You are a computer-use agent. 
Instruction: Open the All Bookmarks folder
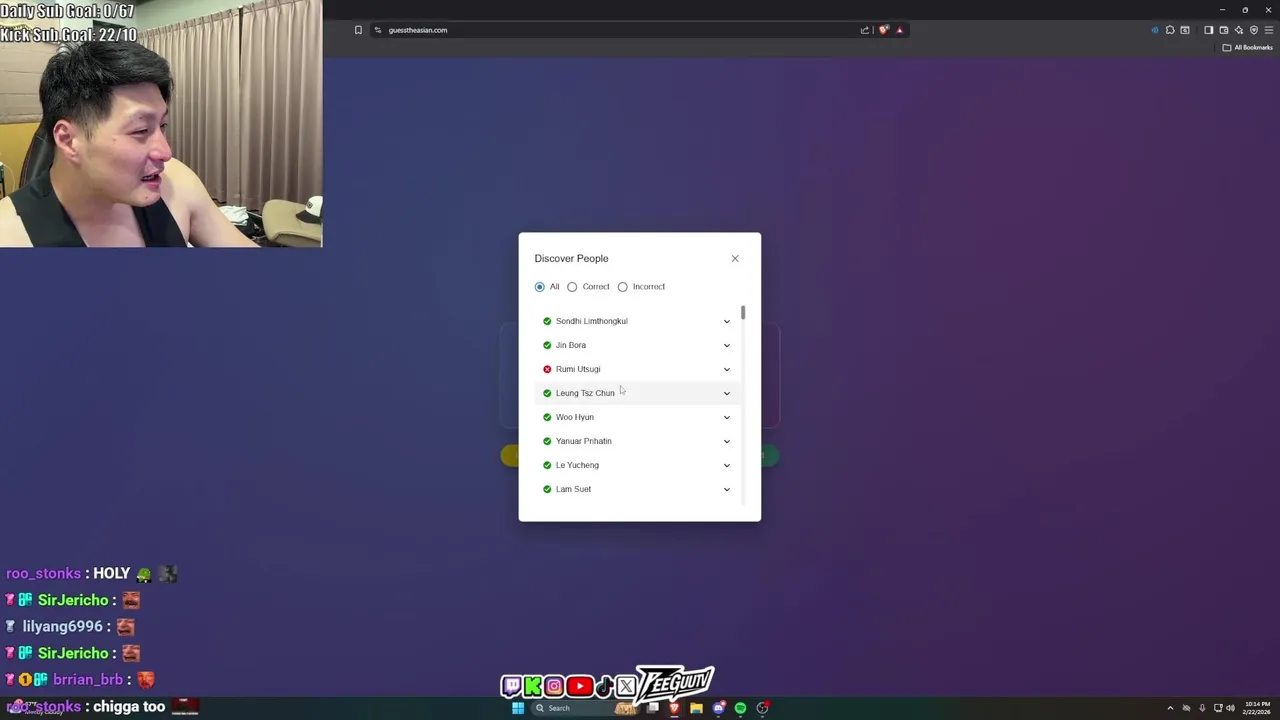click(1247, 47)
